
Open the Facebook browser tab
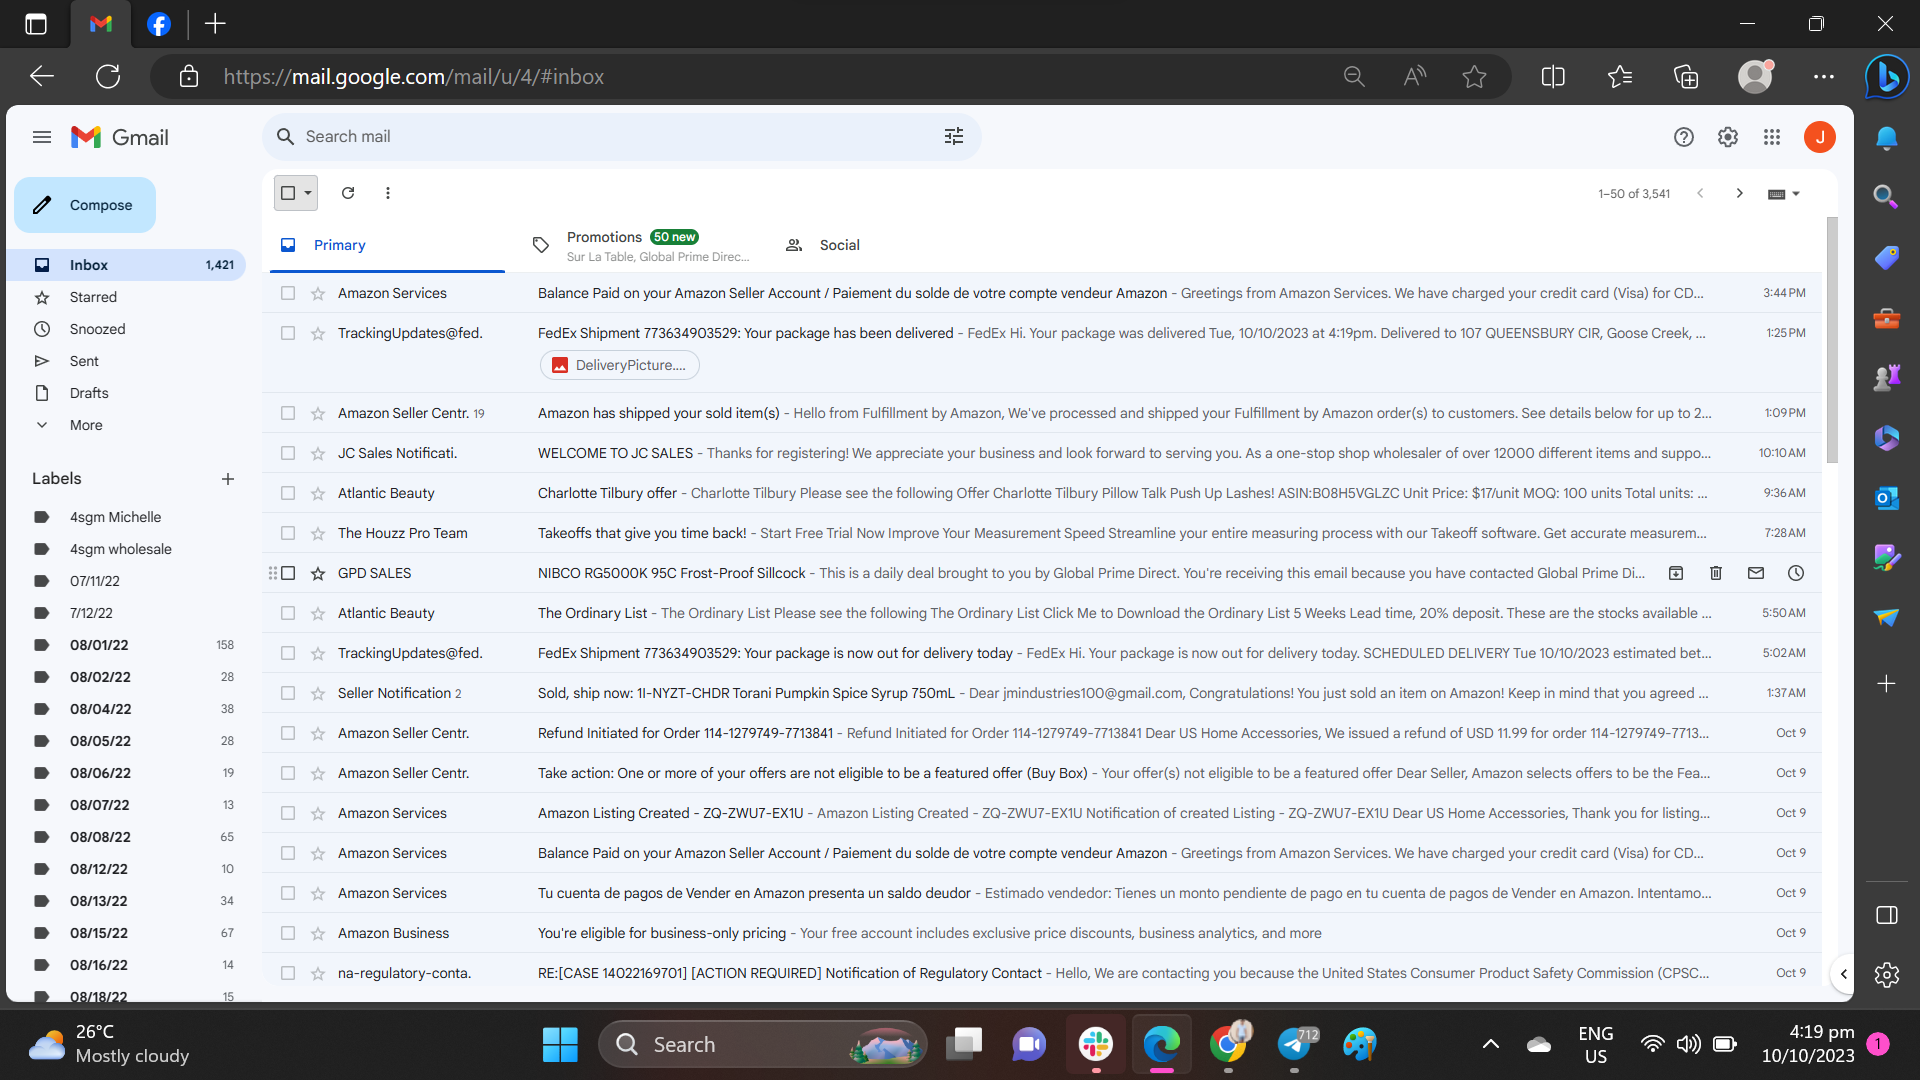159,24
